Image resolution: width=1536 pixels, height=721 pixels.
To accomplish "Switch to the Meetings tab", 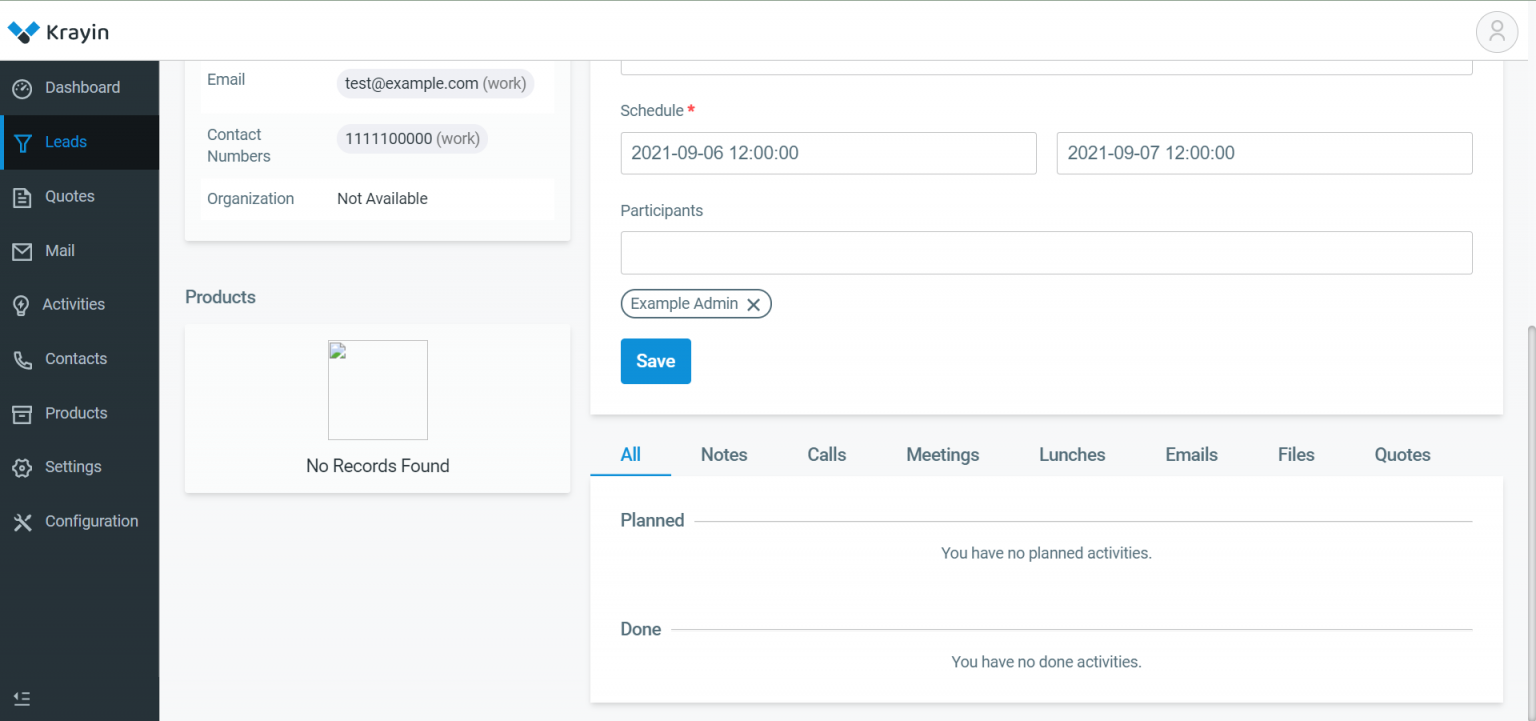I will coord(942,455).
